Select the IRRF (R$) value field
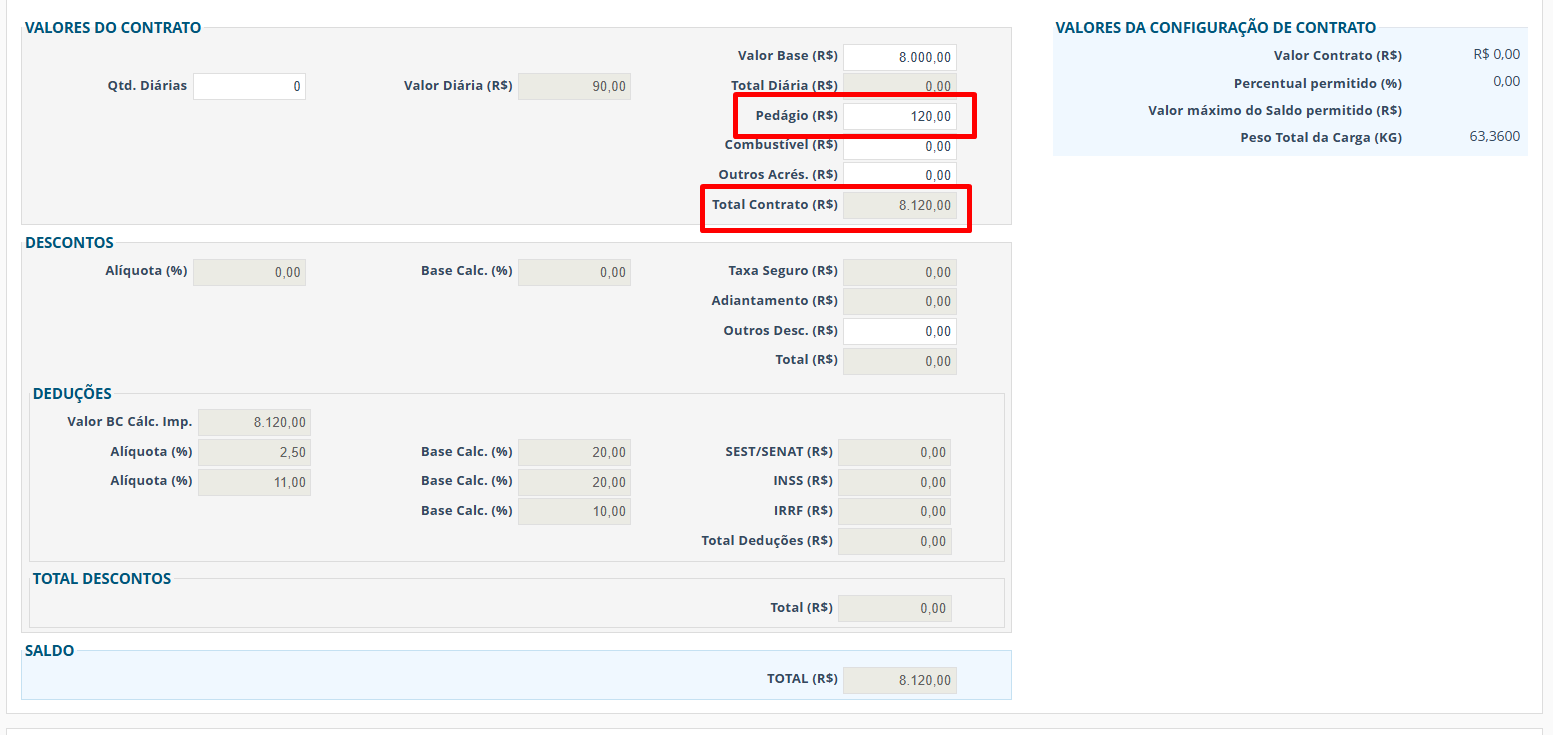The image size is (1553, 735). click(x=894, y=512)
